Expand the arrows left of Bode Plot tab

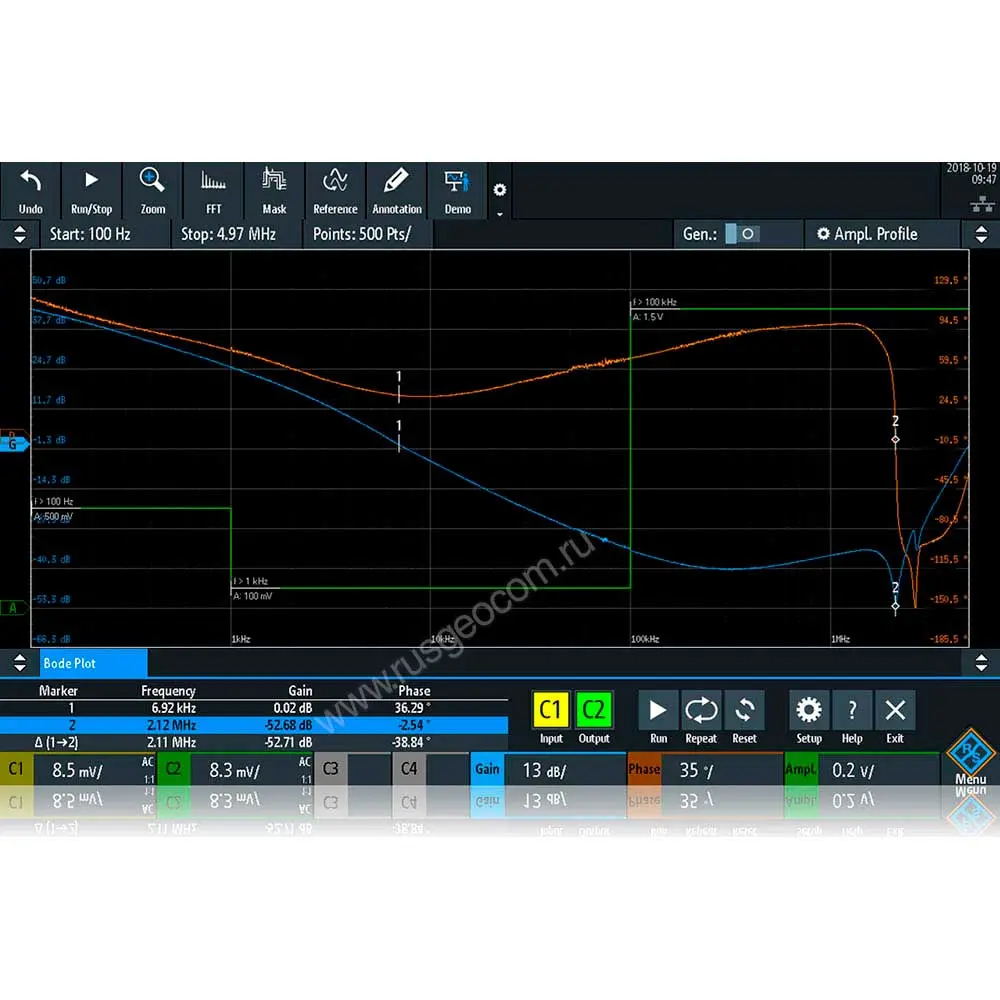point(19,663)
